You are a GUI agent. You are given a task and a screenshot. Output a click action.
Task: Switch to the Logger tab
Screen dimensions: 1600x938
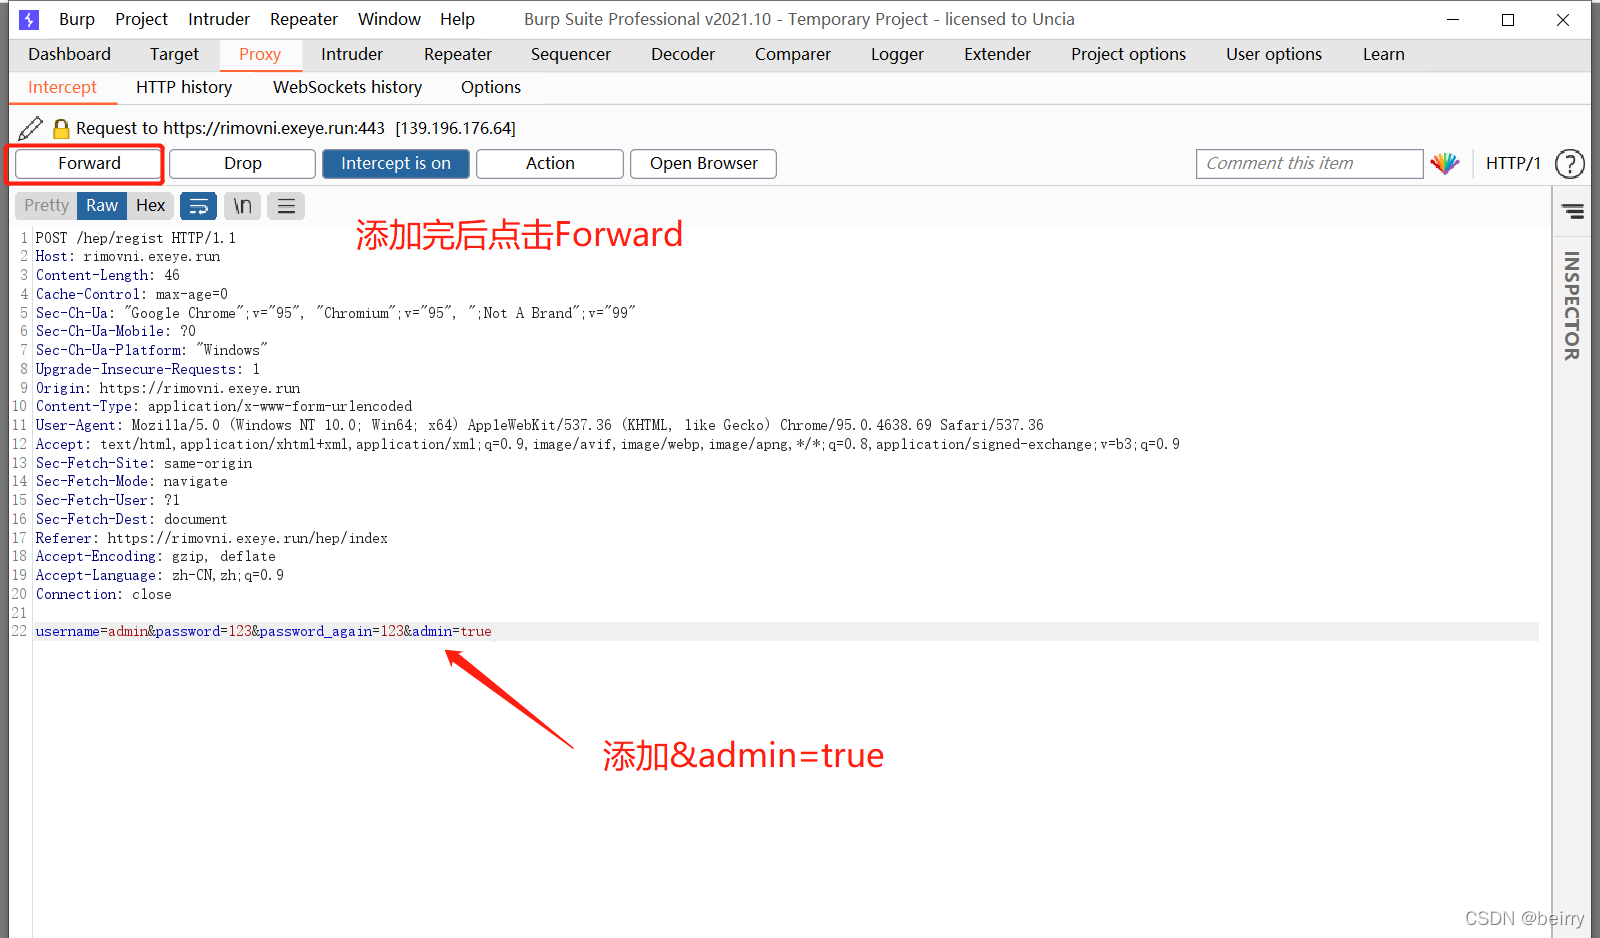tap(897, 55)
